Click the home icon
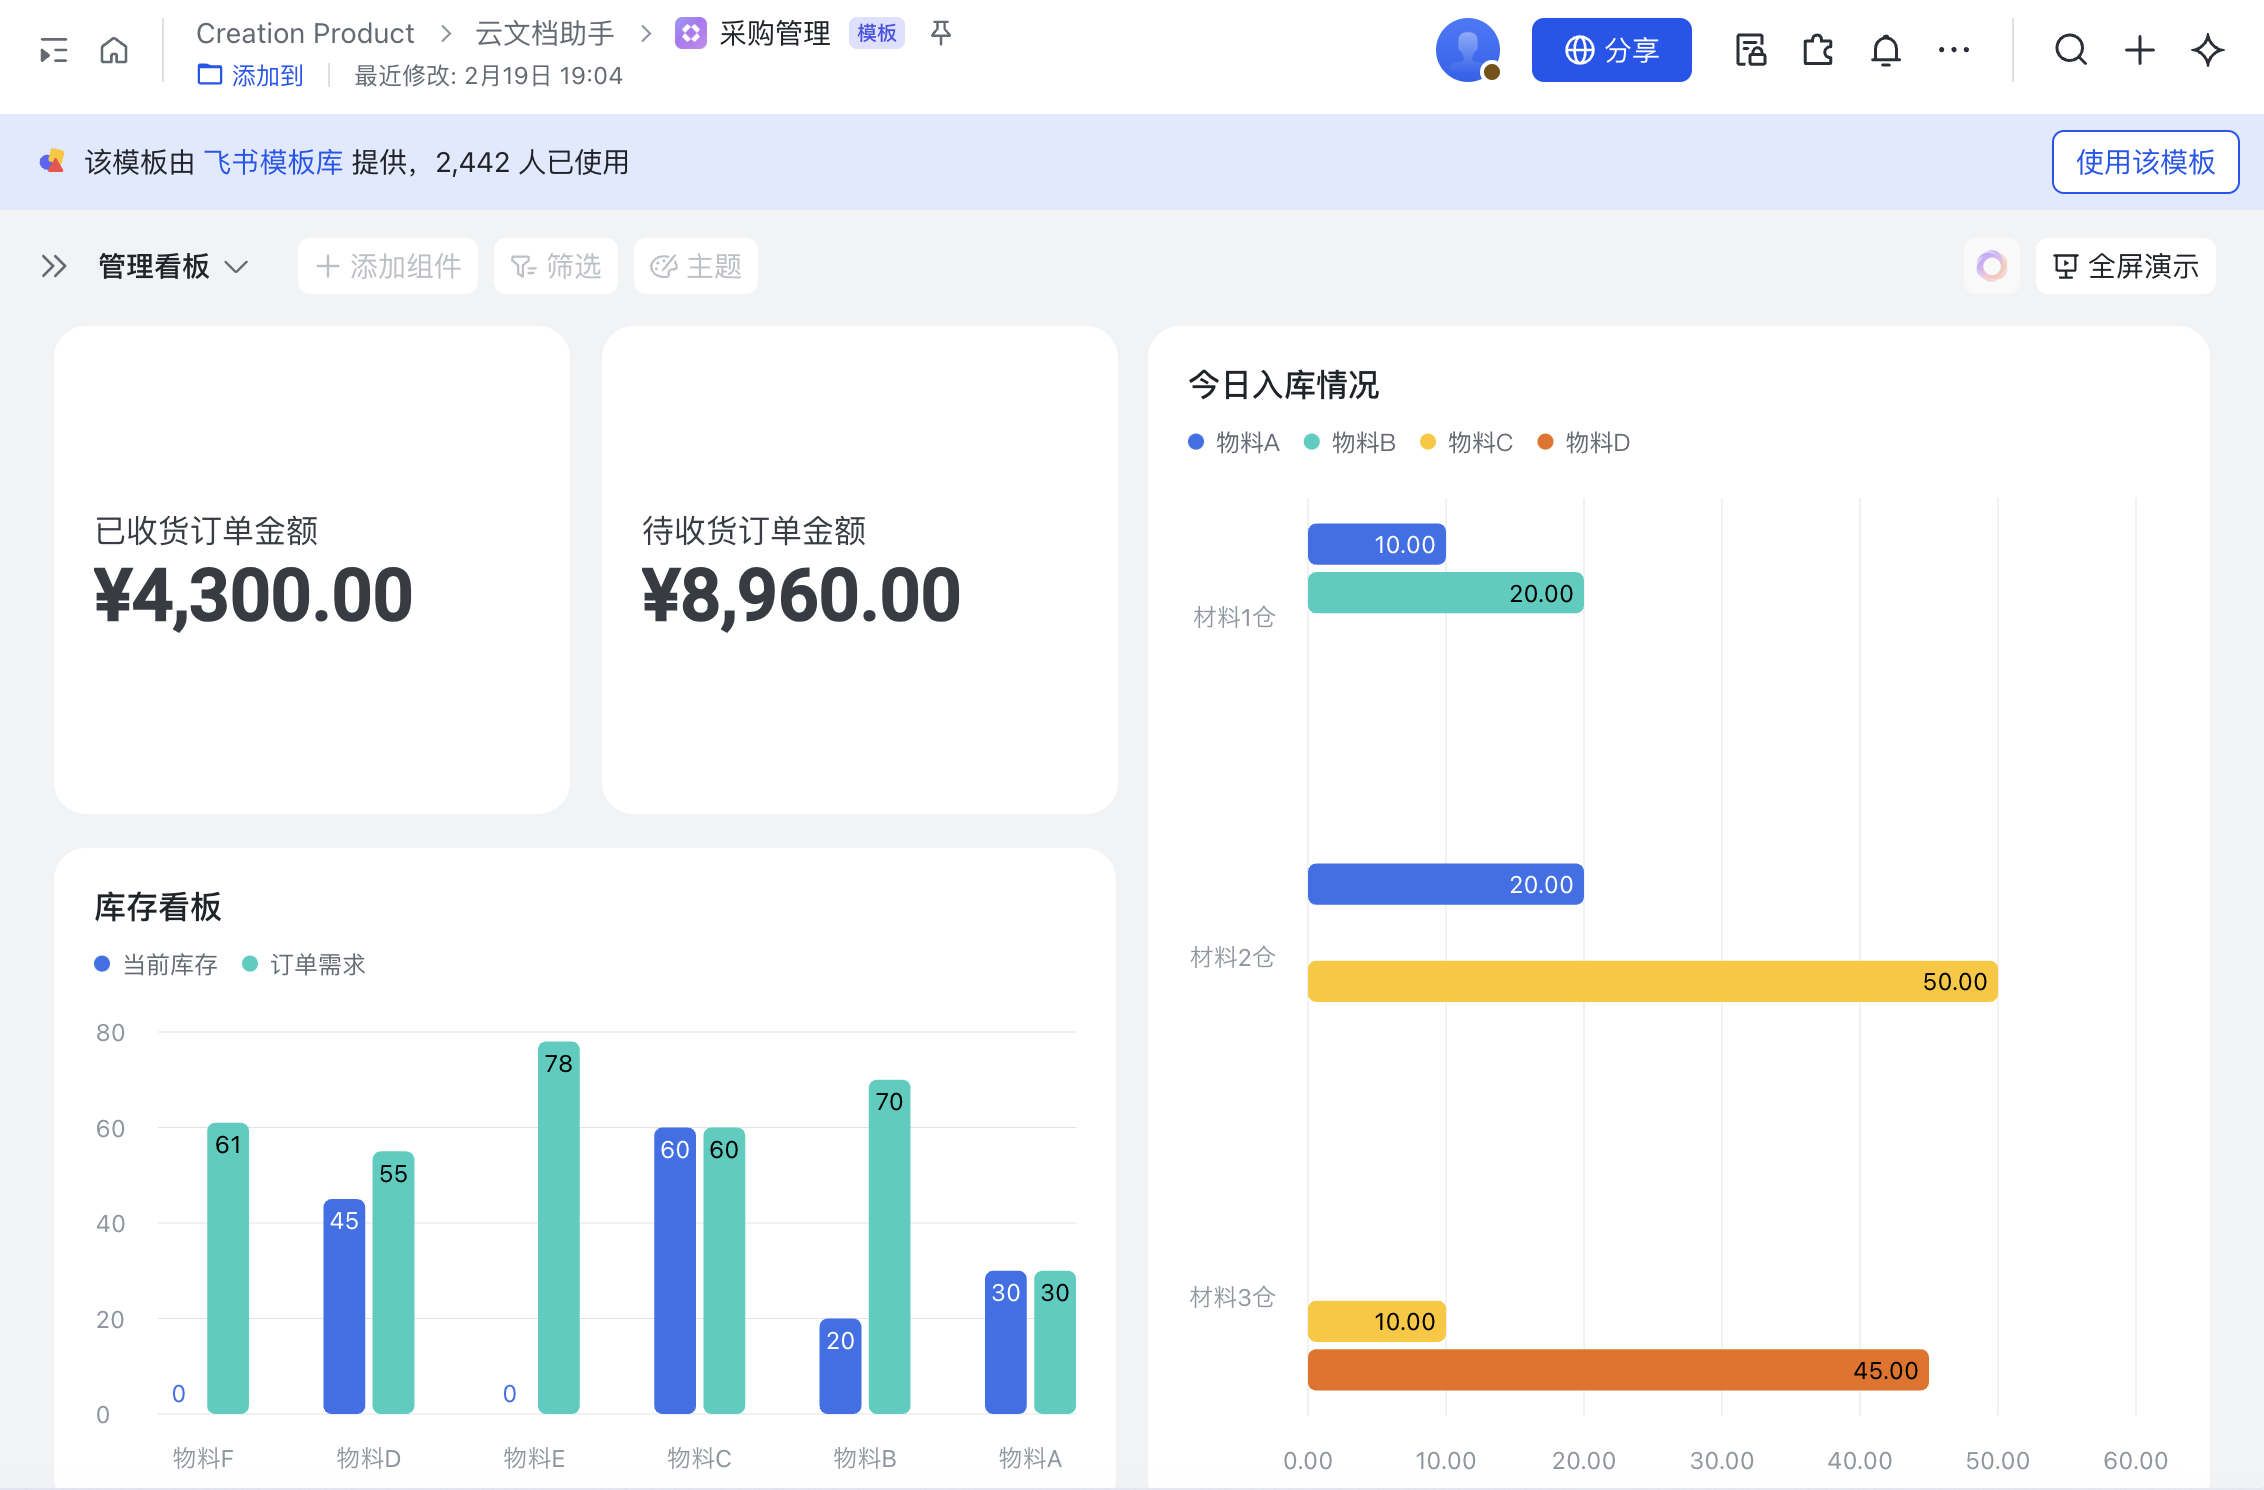Image resolution: width=2264 pixels, height=1490 pixels. point(114,50)
